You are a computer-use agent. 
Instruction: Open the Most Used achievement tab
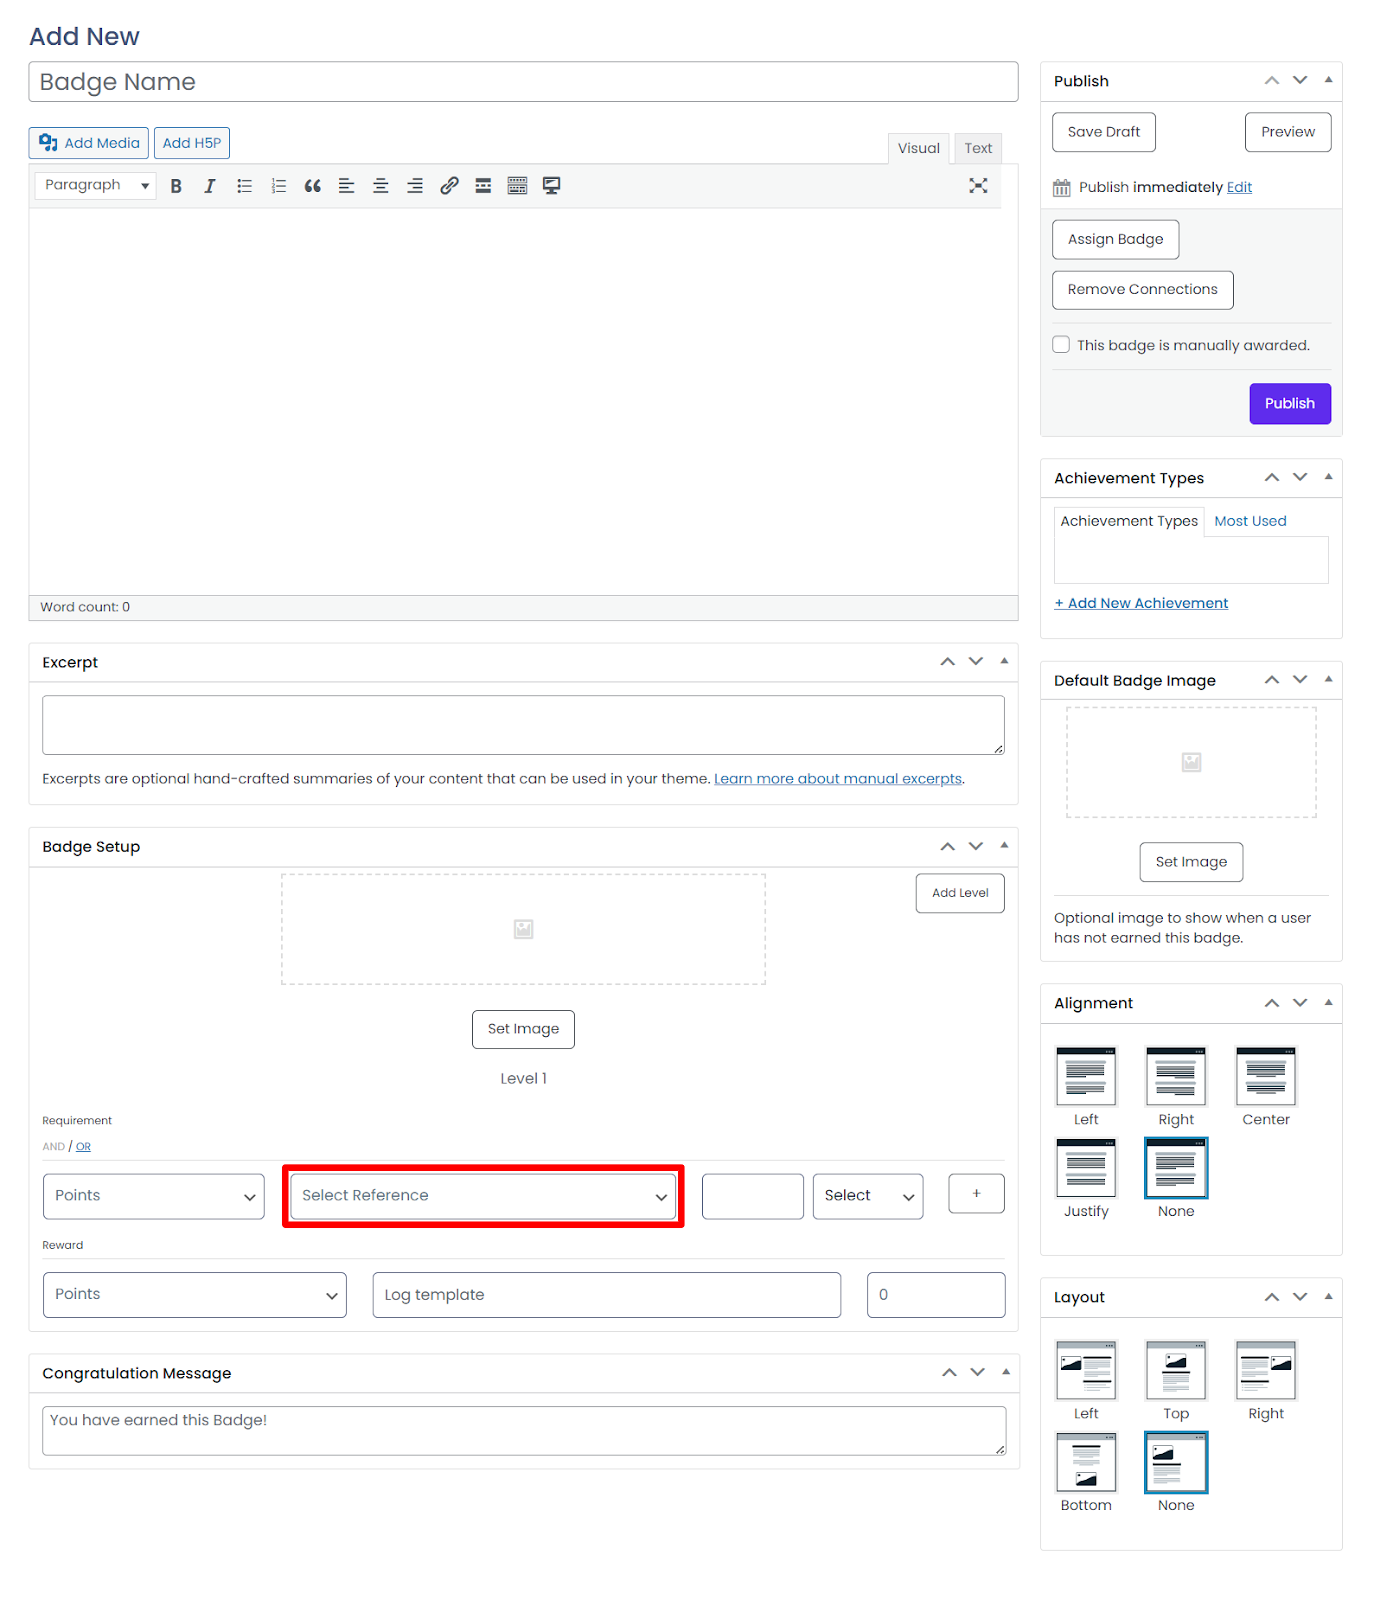click(1249, 521)
